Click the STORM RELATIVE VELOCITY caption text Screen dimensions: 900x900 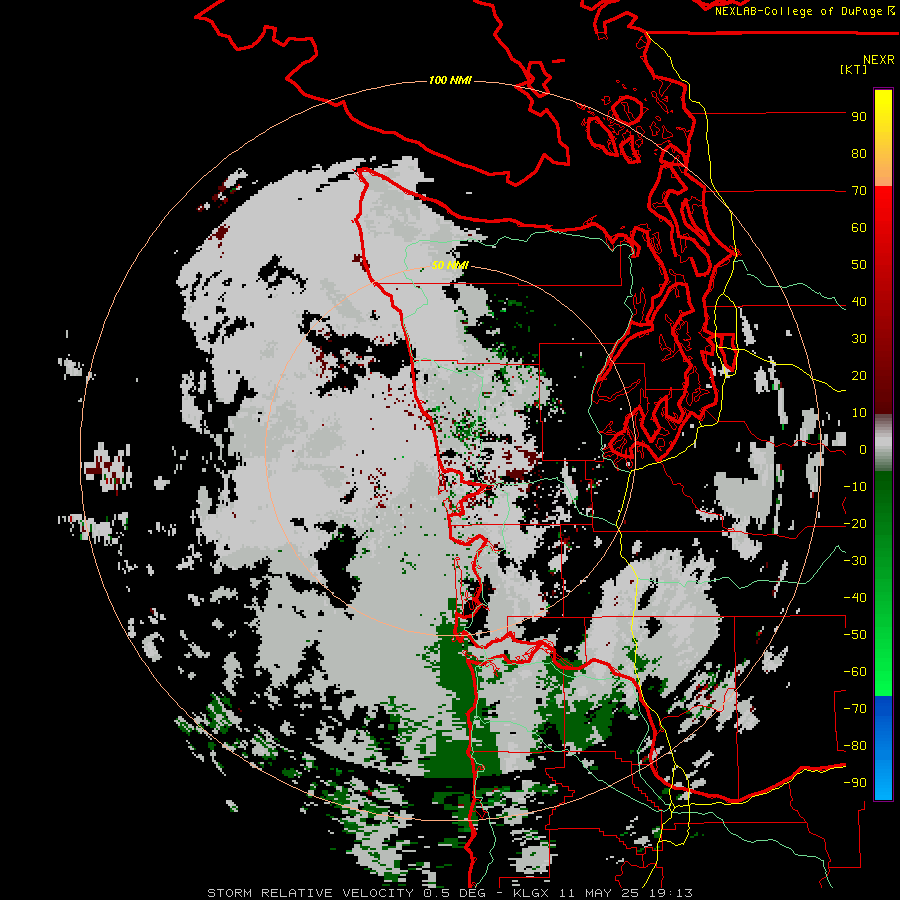[310, 893]
